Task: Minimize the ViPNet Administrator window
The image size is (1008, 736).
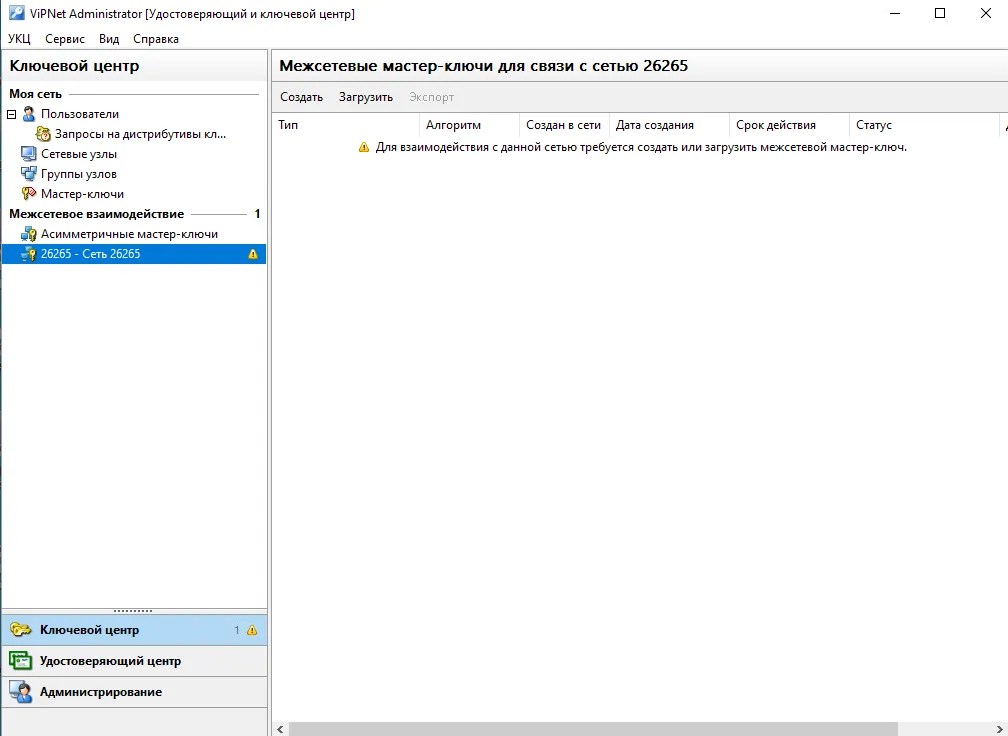Action: click(x=894, y=13)
